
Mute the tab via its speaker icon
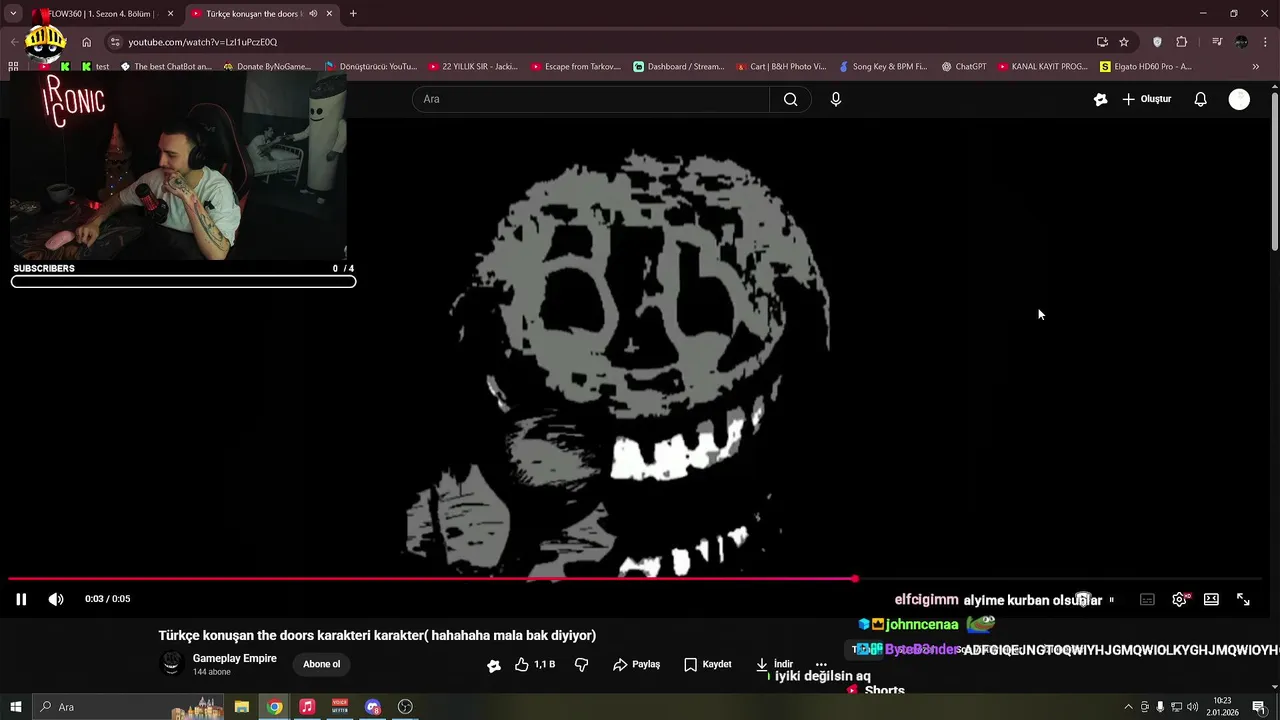(313, 14)
